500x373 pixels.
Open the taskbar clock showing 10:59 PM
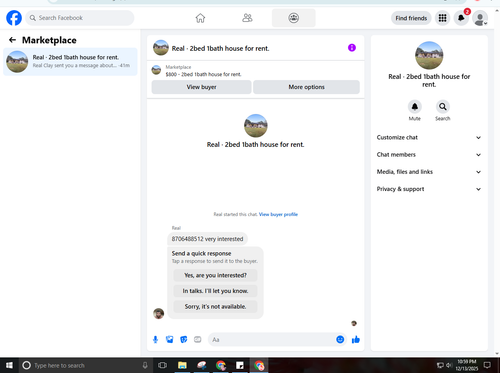[x=467, y=365]
